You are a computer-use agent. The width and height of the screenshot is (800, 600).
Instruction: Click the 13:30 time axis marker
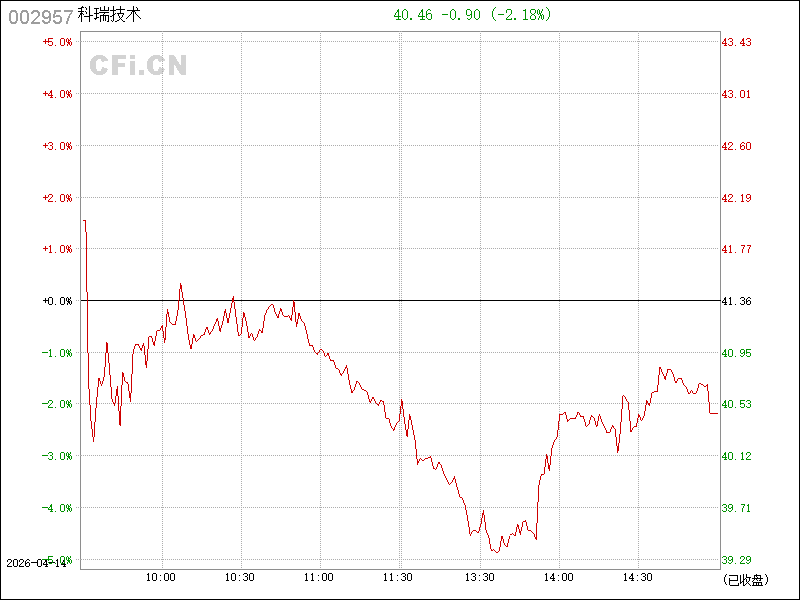[x=480, y=577]
